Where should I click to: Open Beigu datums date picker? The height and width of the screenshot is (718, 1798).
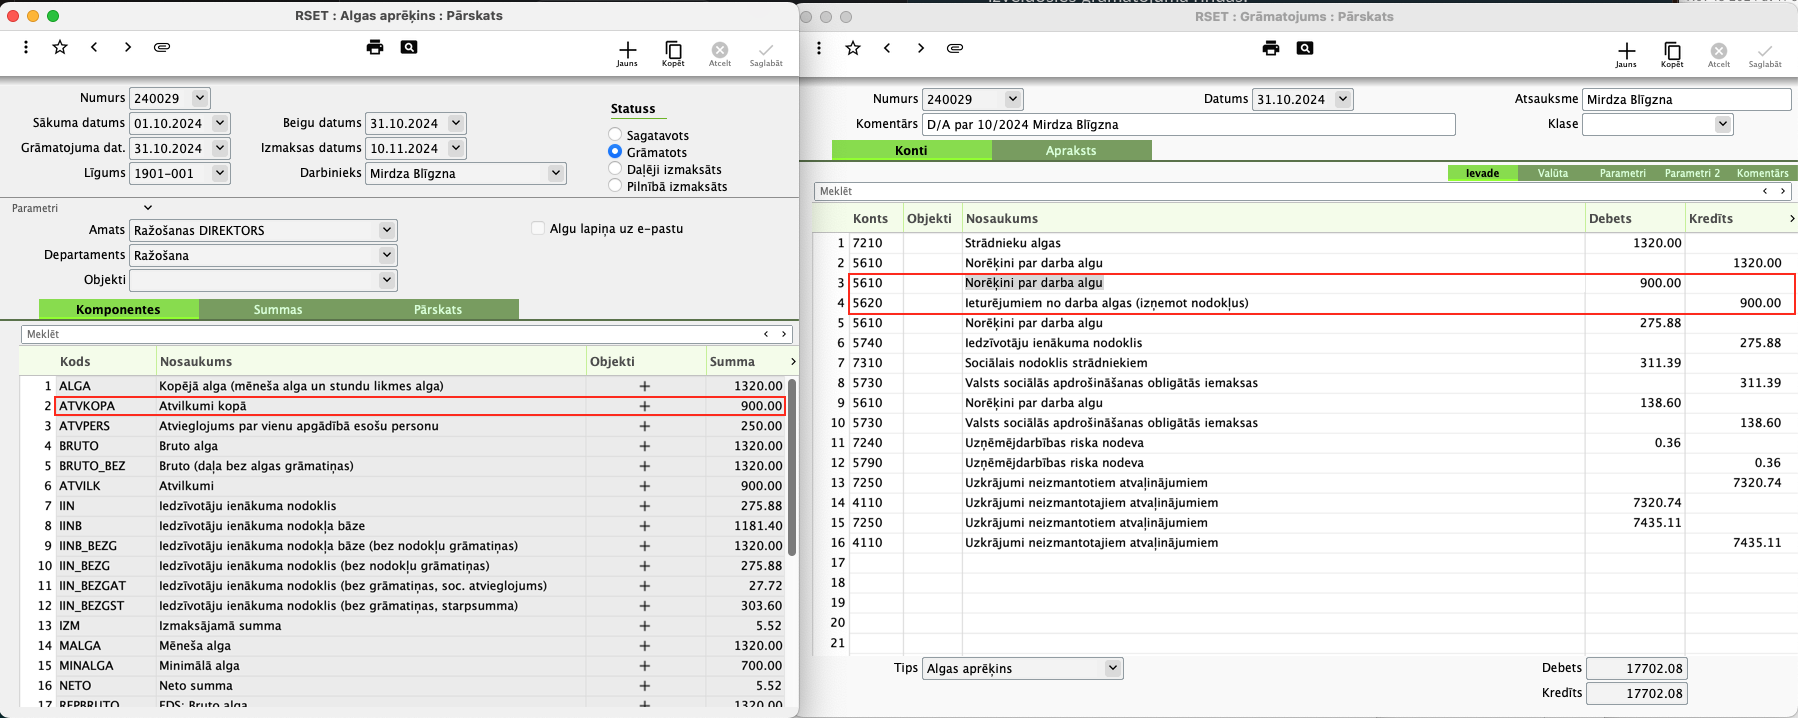pos(456,123)
